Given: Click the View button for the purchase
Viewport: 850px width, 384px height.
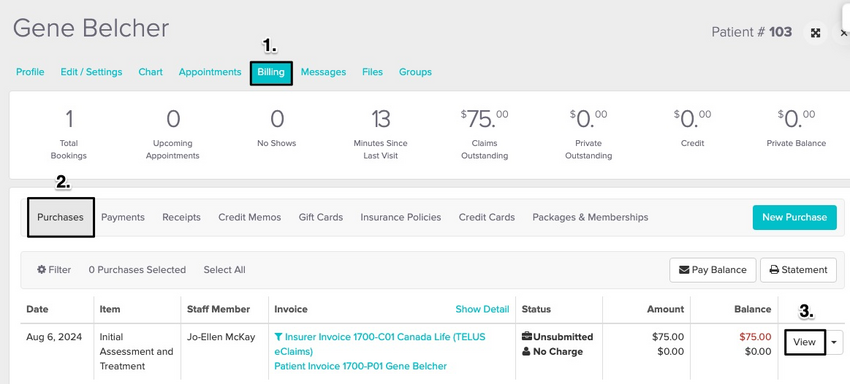Looking at the screenshot, I should tap(804, 342).
